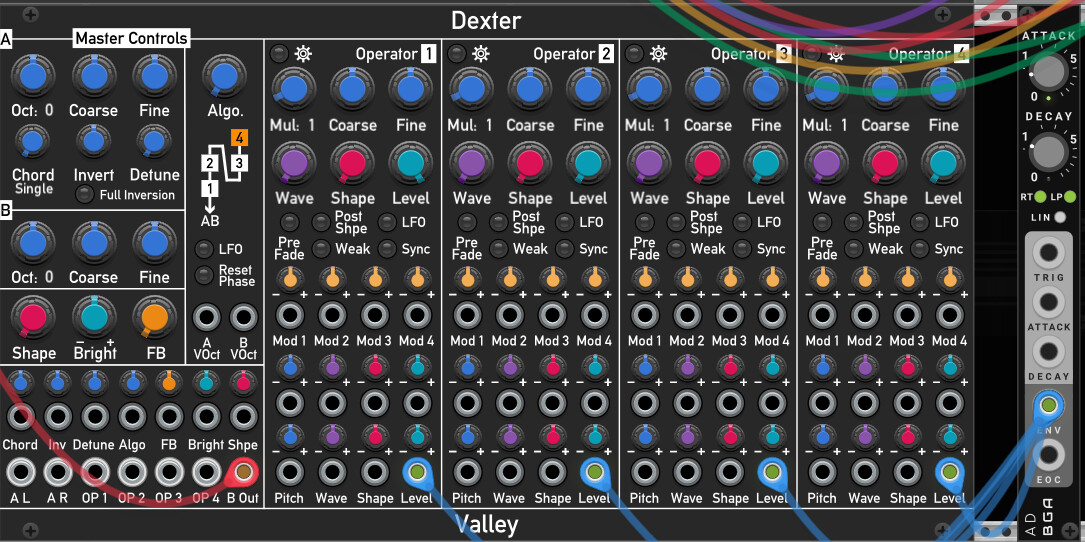Click the B Out output jack
The height and width of the screenshot is (542, 1085).
point(244,472)
